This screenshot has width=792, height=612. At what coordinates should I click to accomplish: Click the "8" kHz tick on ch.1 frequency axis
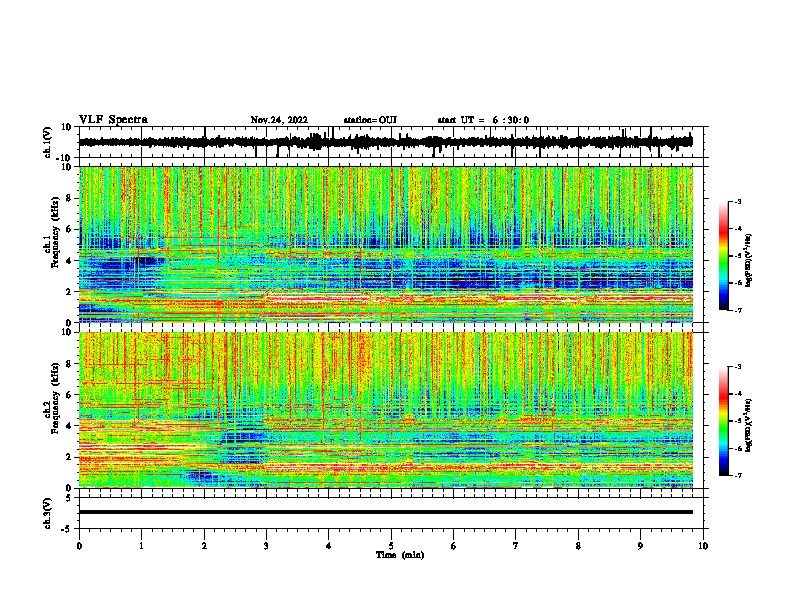[x=70, y=198]
